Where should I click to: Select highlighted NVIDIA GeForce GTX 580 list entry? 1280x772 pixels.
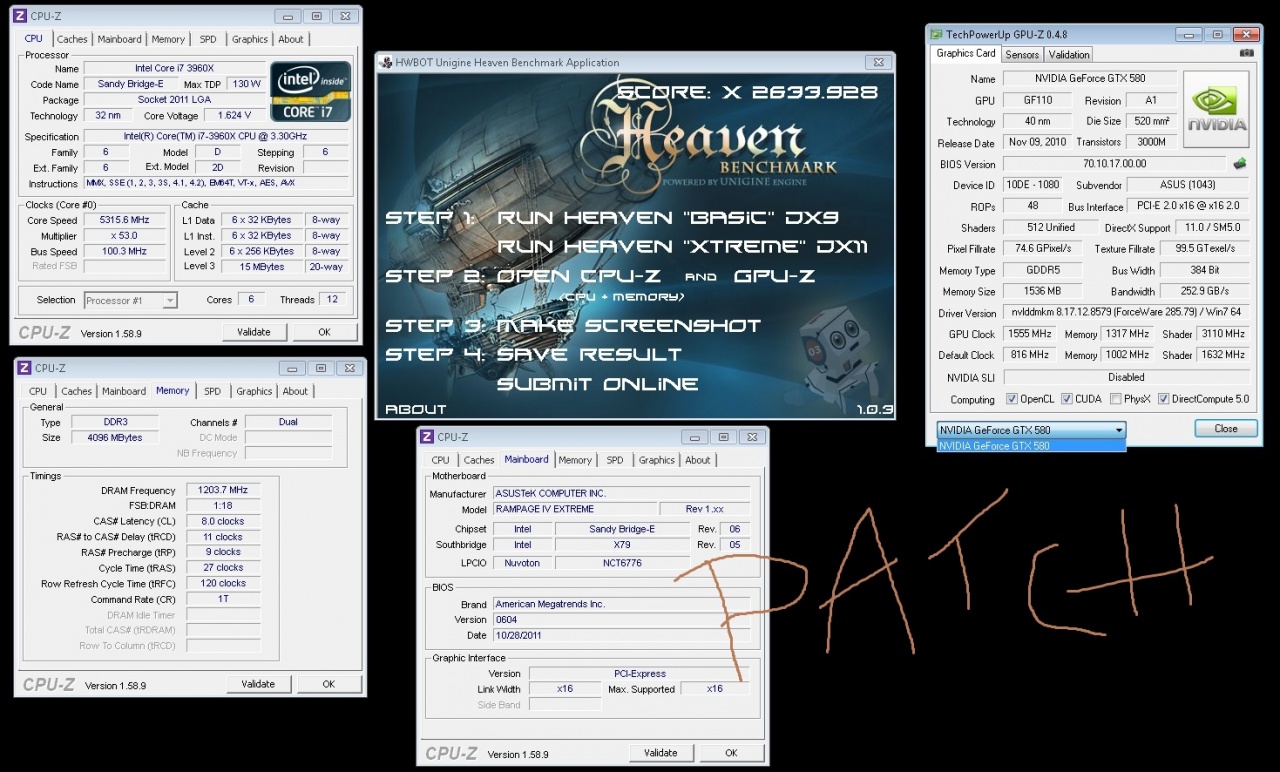click(x=1030, y=446)
